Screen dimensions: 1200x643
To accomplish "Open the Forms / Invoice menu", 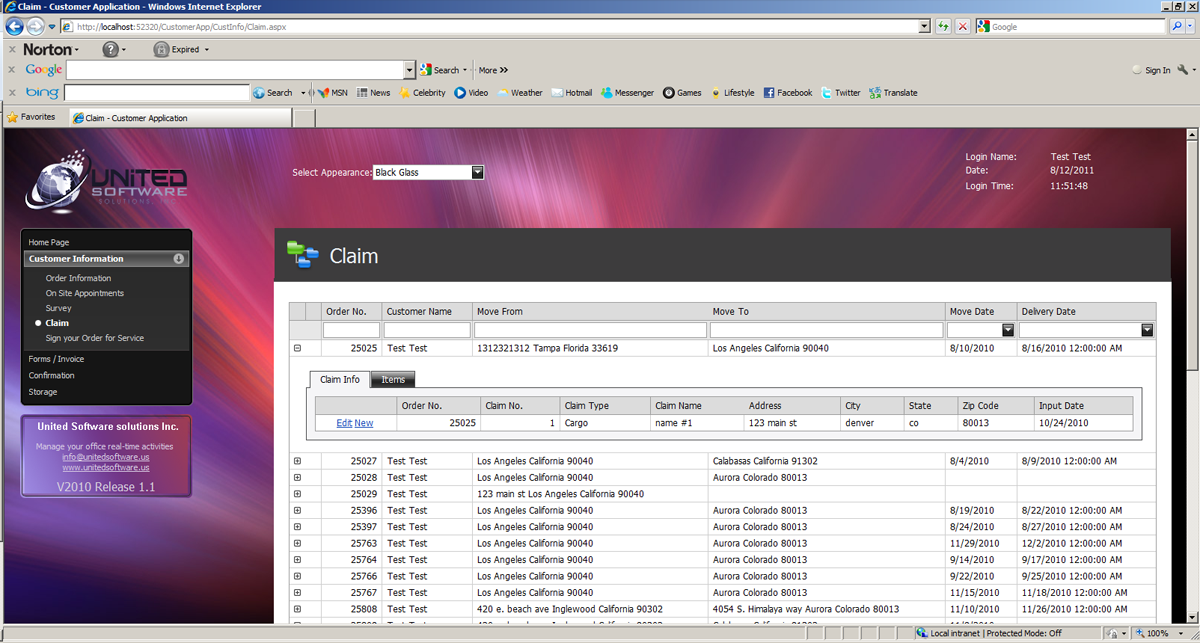I will coord(56,359).
